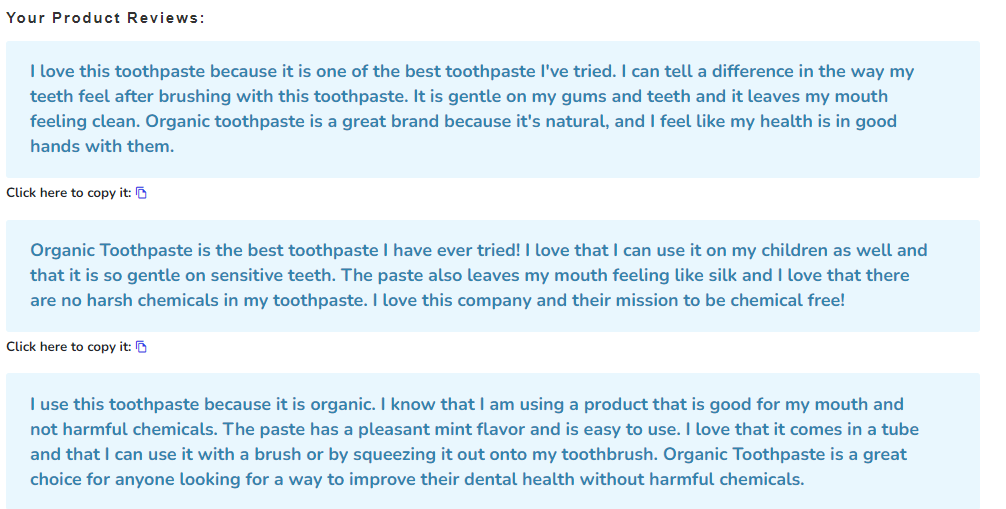Copy the first review about gentle gums

click(141, 193)
